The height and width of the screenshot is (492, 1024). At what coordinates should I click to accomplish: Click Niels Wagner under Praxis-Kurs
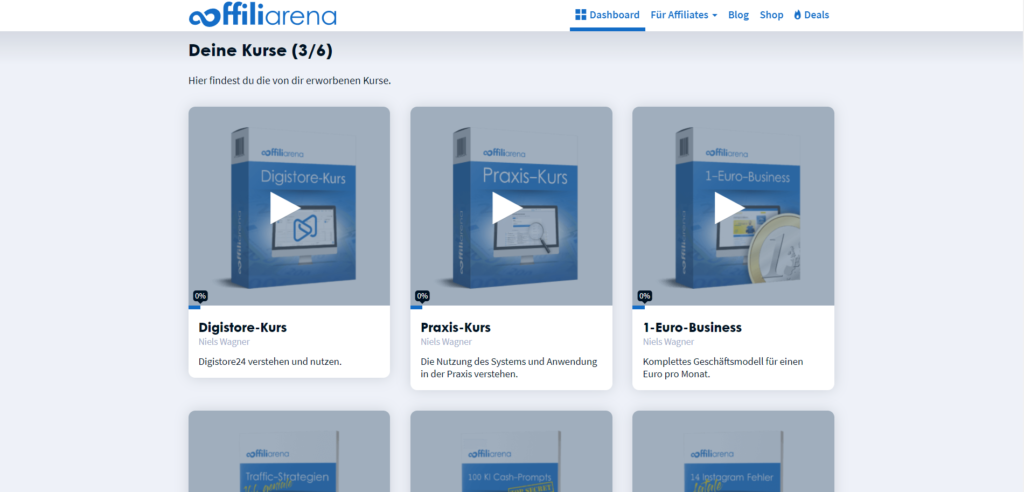pyautogui.click(x=446, y=342)
